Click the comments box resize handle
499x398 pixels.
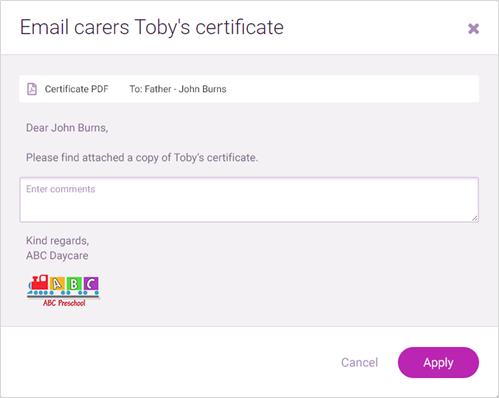pos(475,218)
